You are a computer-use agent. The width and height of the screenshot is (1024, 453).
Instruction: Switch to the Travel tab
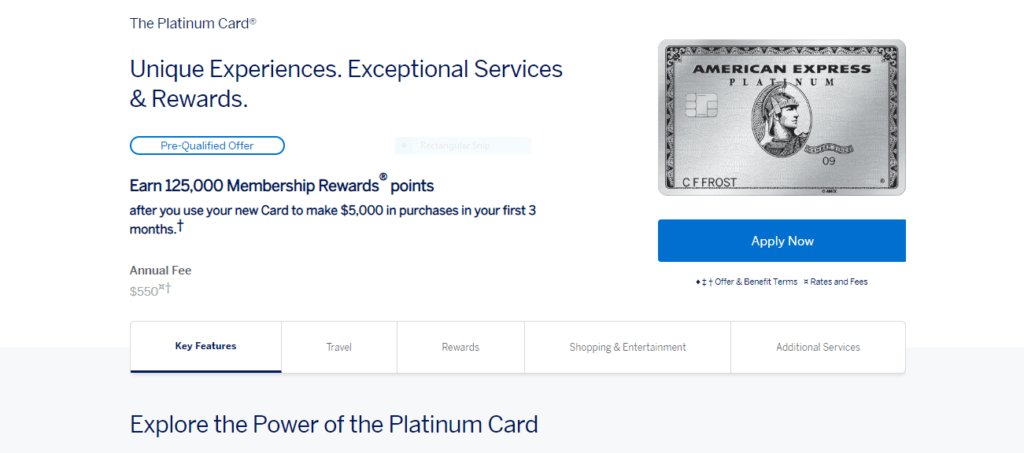coord(339,347)
